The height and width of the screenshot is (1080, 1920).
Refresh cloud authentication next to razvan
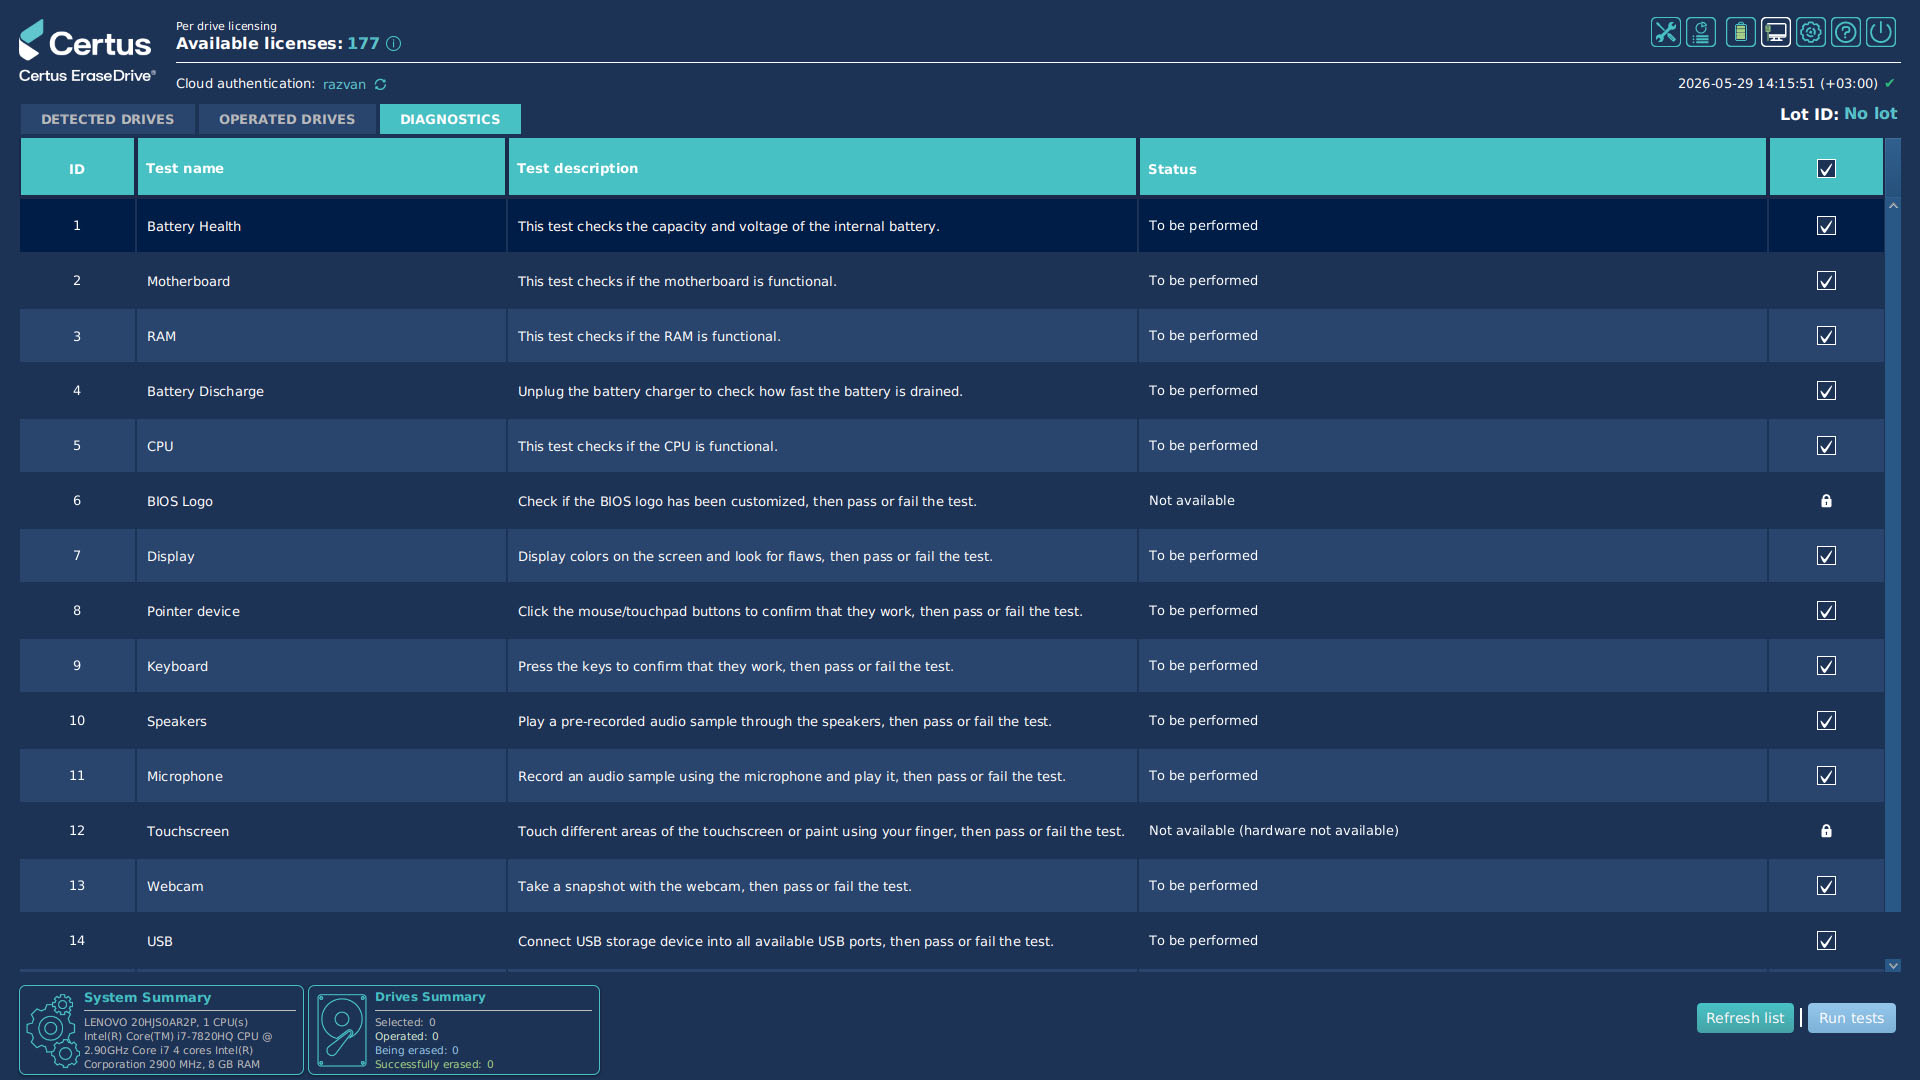pos(381,85)
